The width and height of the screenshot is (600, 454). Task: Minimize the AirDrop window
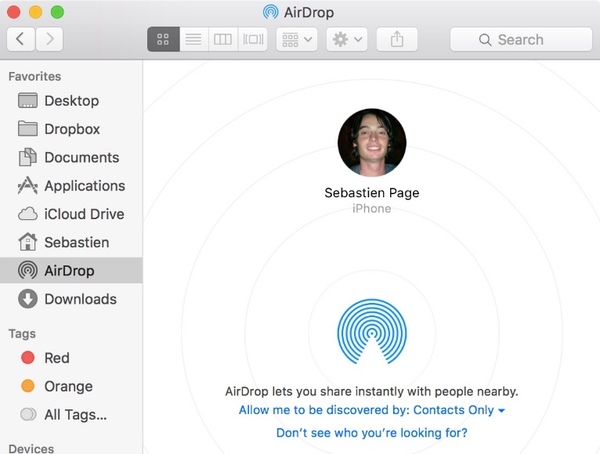(36, 12)
